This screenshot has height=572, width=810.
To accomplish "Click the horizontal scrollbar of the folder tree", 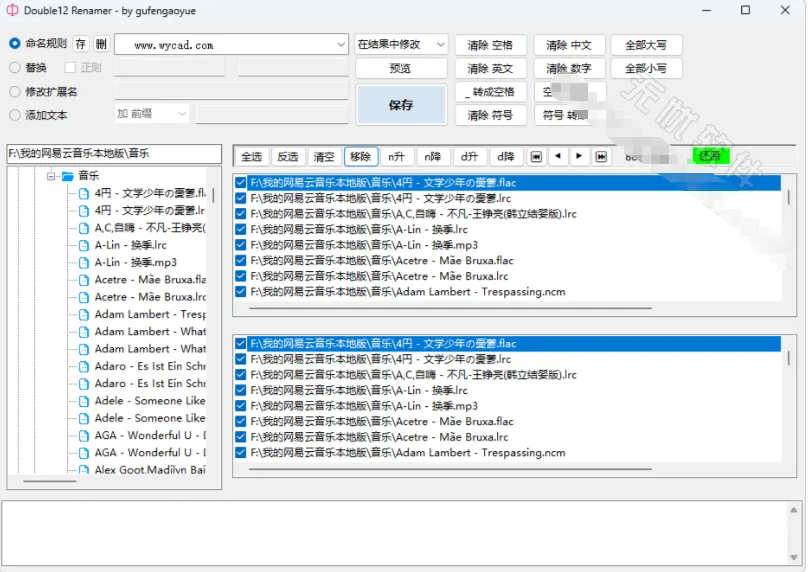I will coord(50,481).
